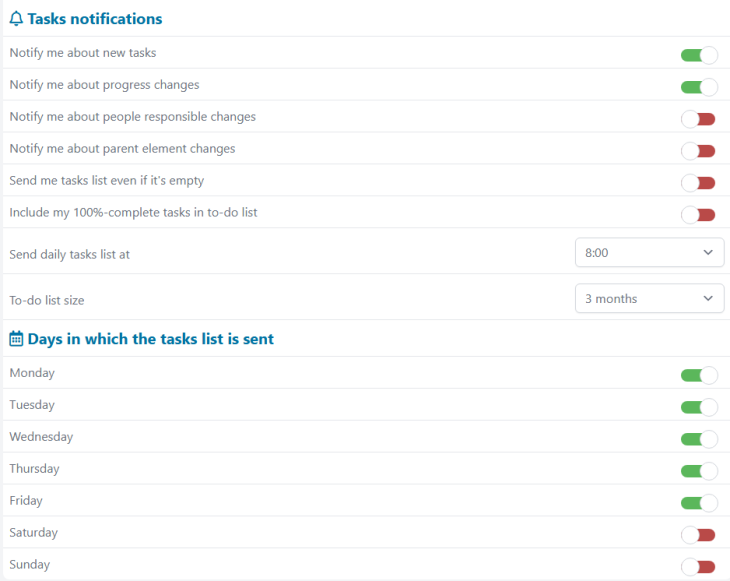Screen dimensions: 730x581
Task: Expand the To-do list size dropdown
Action: tap(649, 298)
